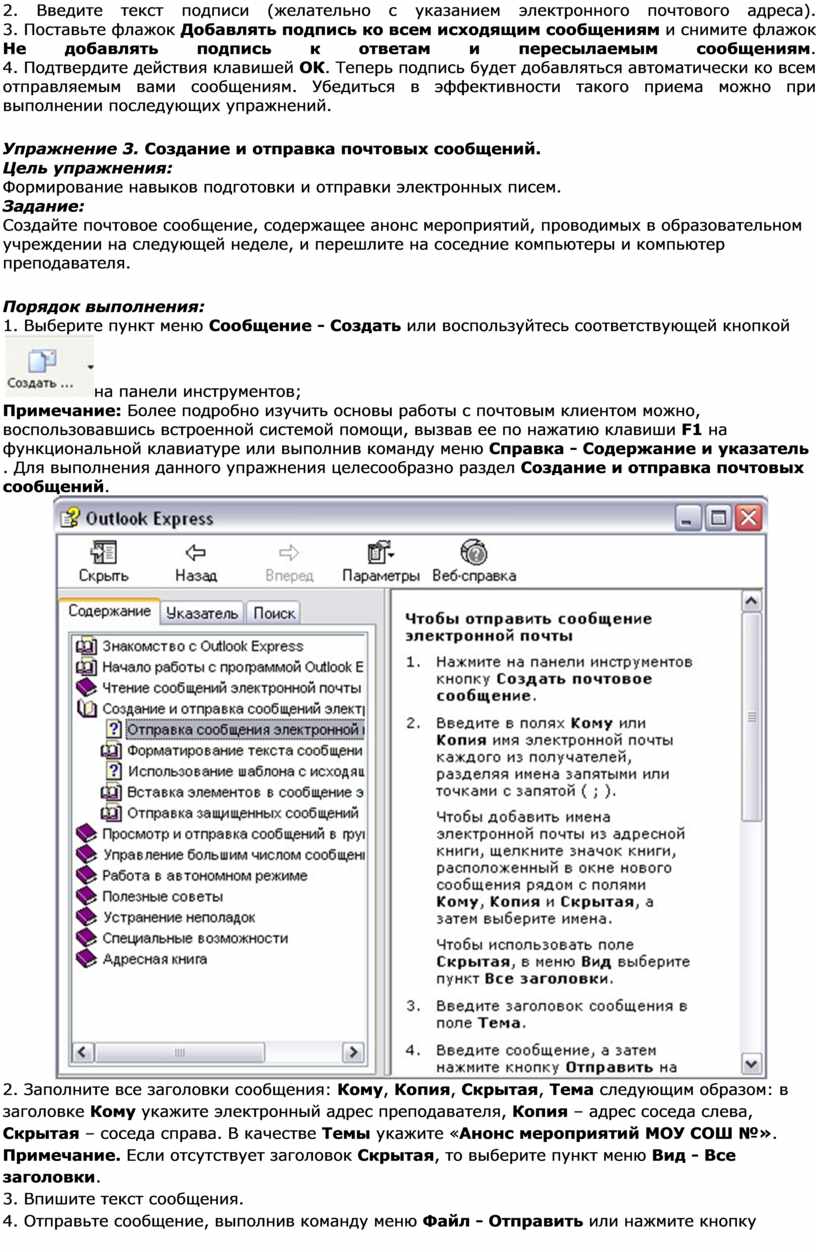Click the greyed Вперед arrow icon

pos(289,553)
